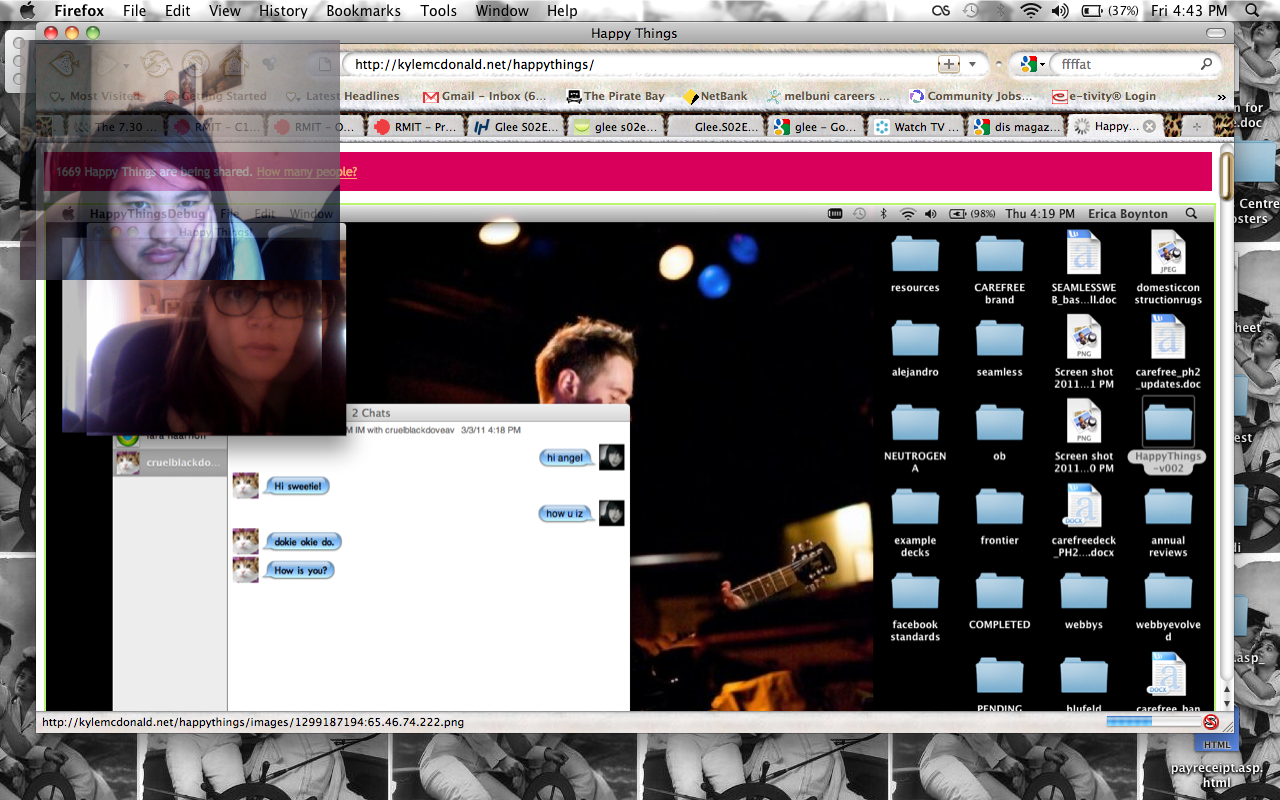
Task: Click the battery (37%) indicator
Action: (x=1108, y=11)
